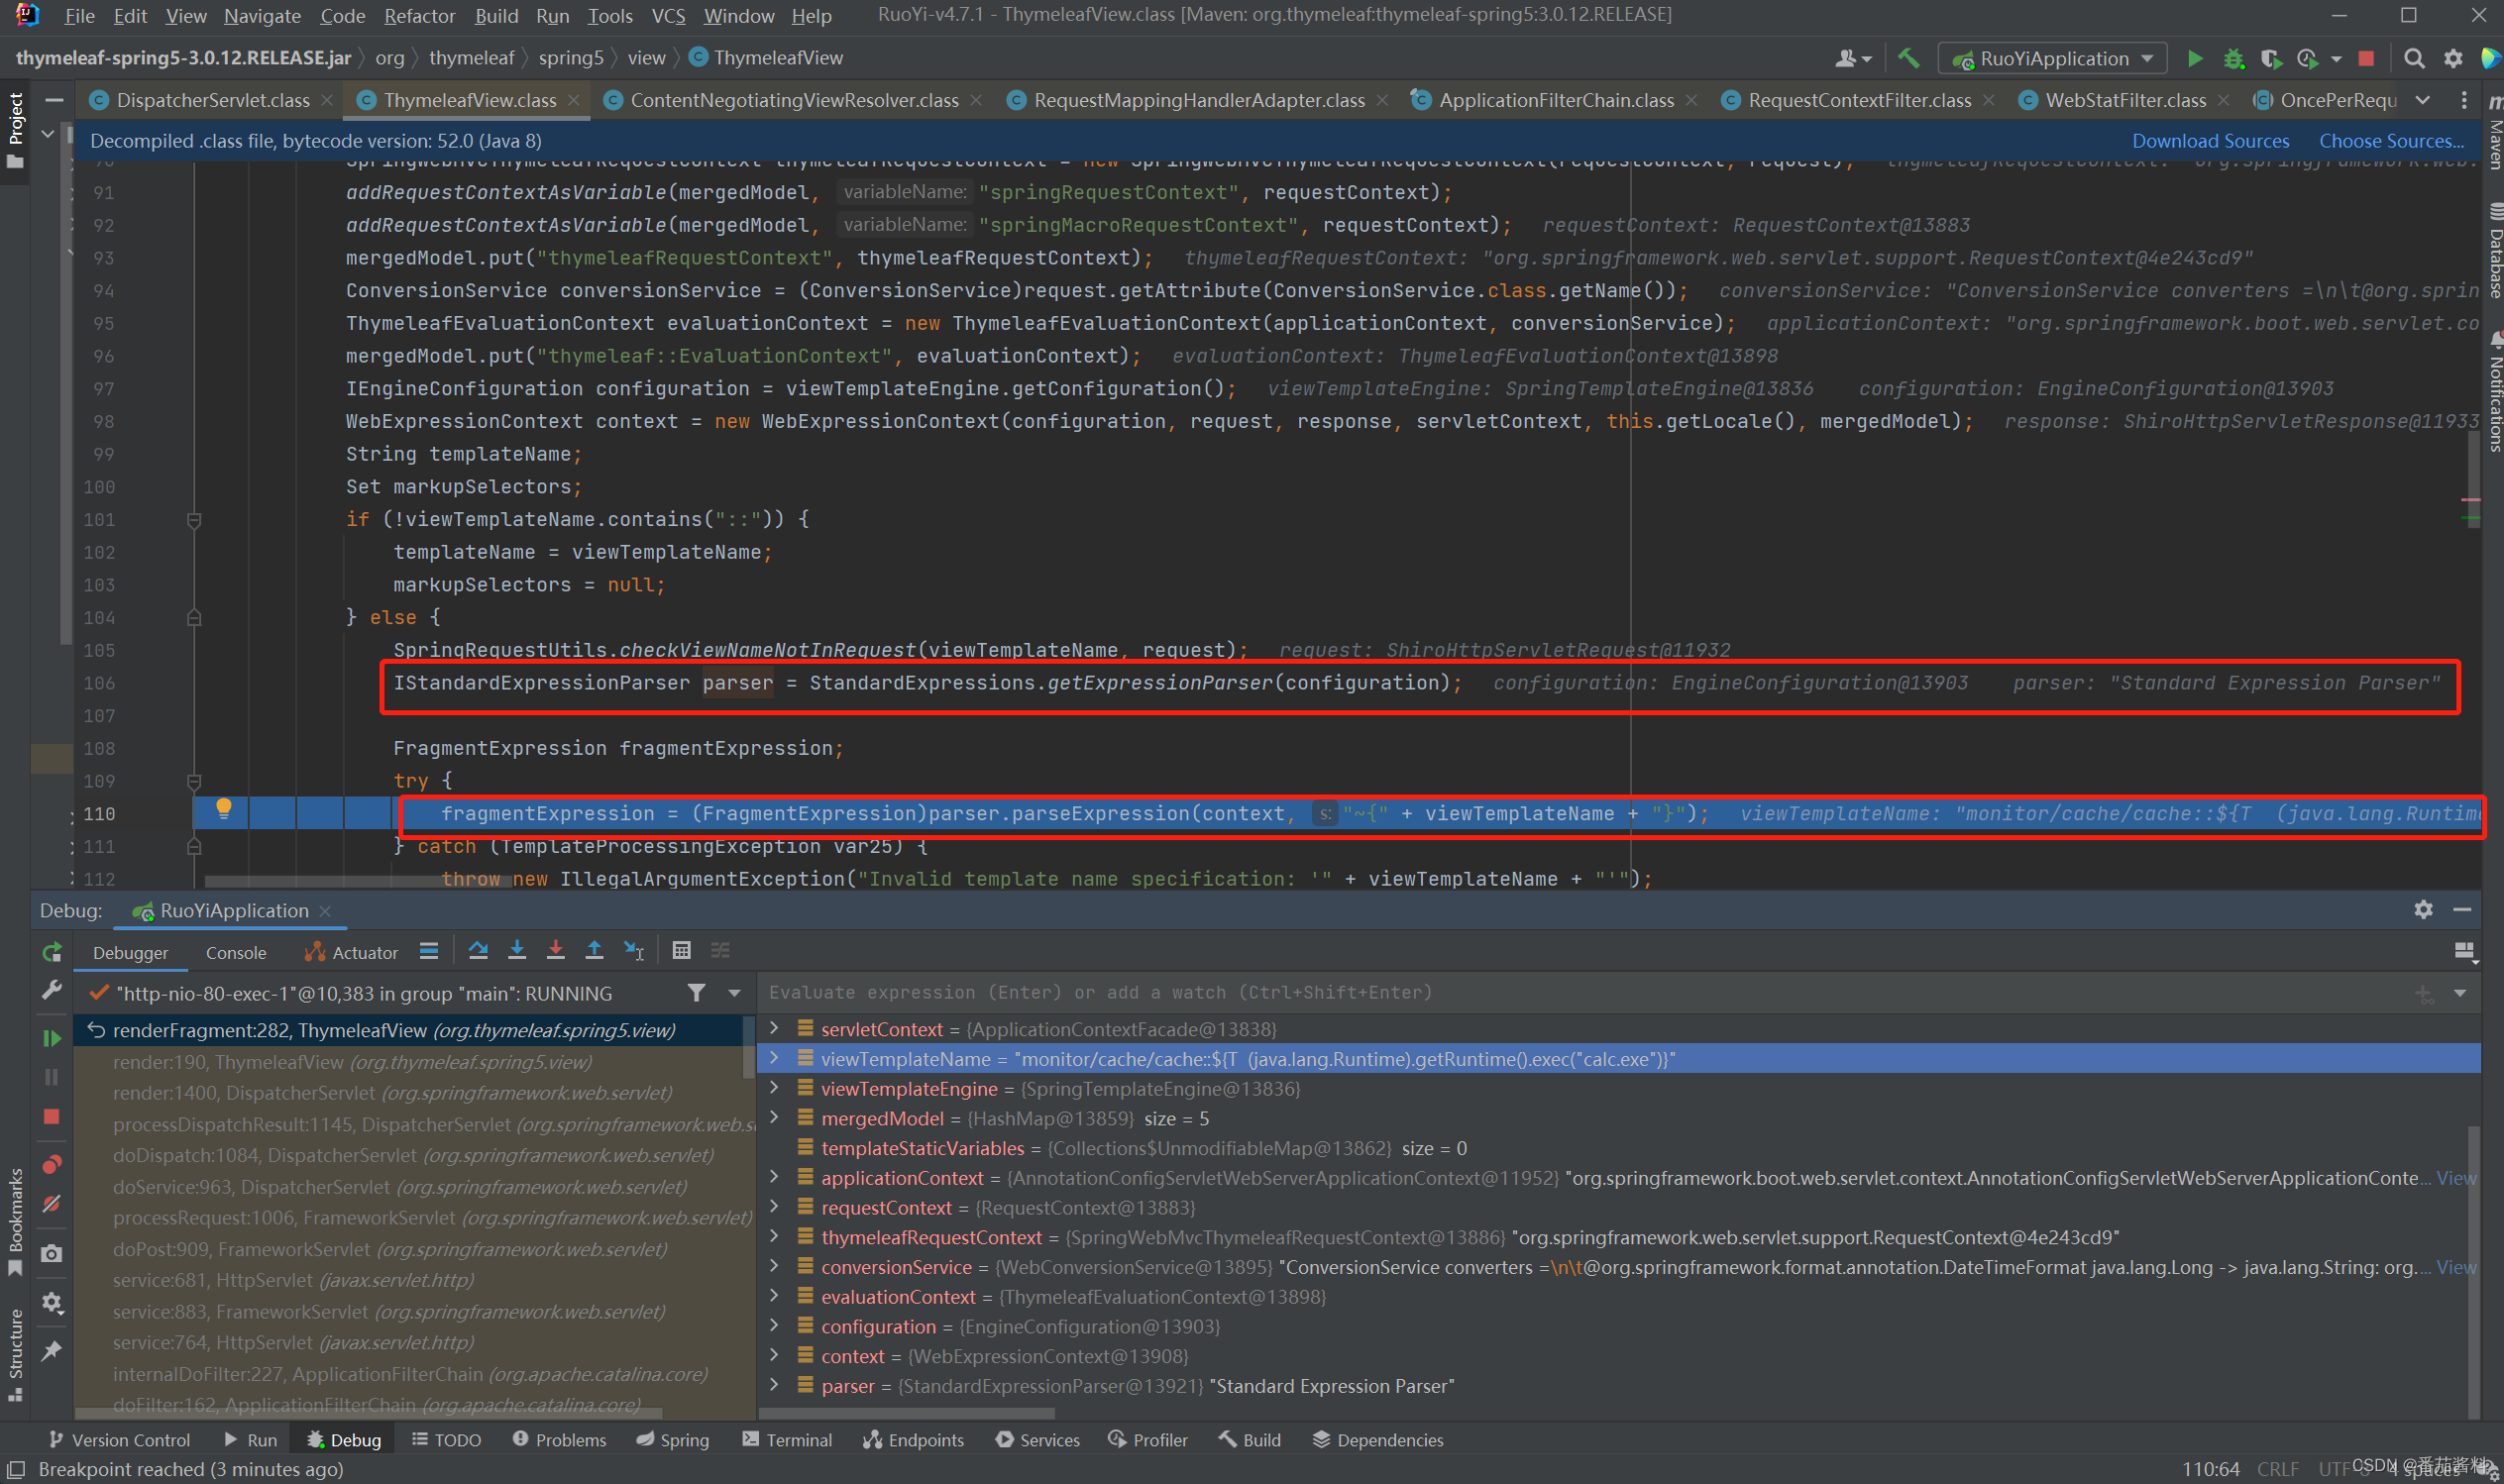Image resolution: width=2504 pixels, height=1484 pixels.
Task: Open the code-with-me user dropdown
Action: (x=1853, y=59)
